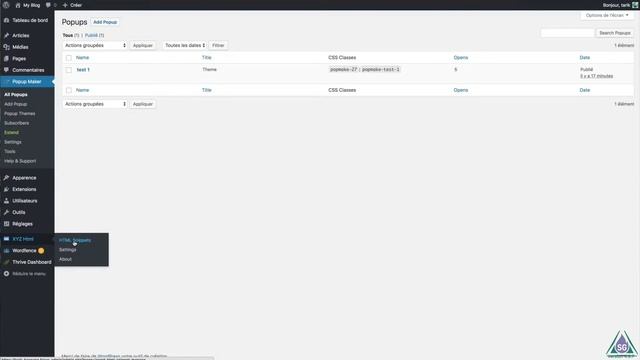Select Settings in XYZ Html flyout
This screenshot has width=640, height=360.
(68, 249)
